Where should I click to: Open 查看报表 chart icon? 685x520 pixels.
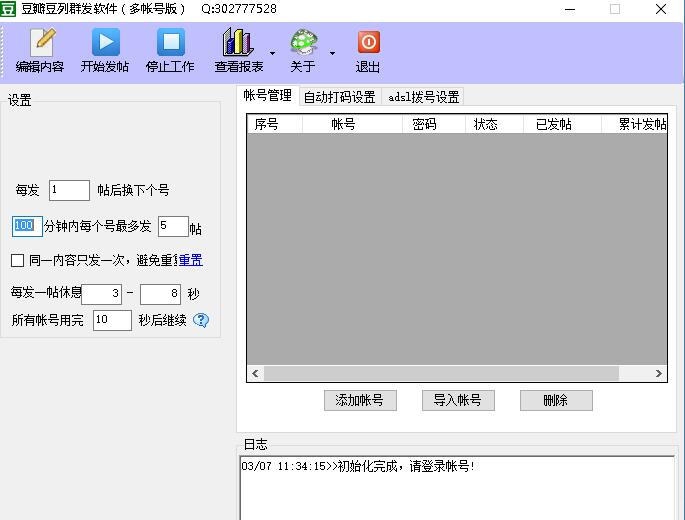click(238, 43)
